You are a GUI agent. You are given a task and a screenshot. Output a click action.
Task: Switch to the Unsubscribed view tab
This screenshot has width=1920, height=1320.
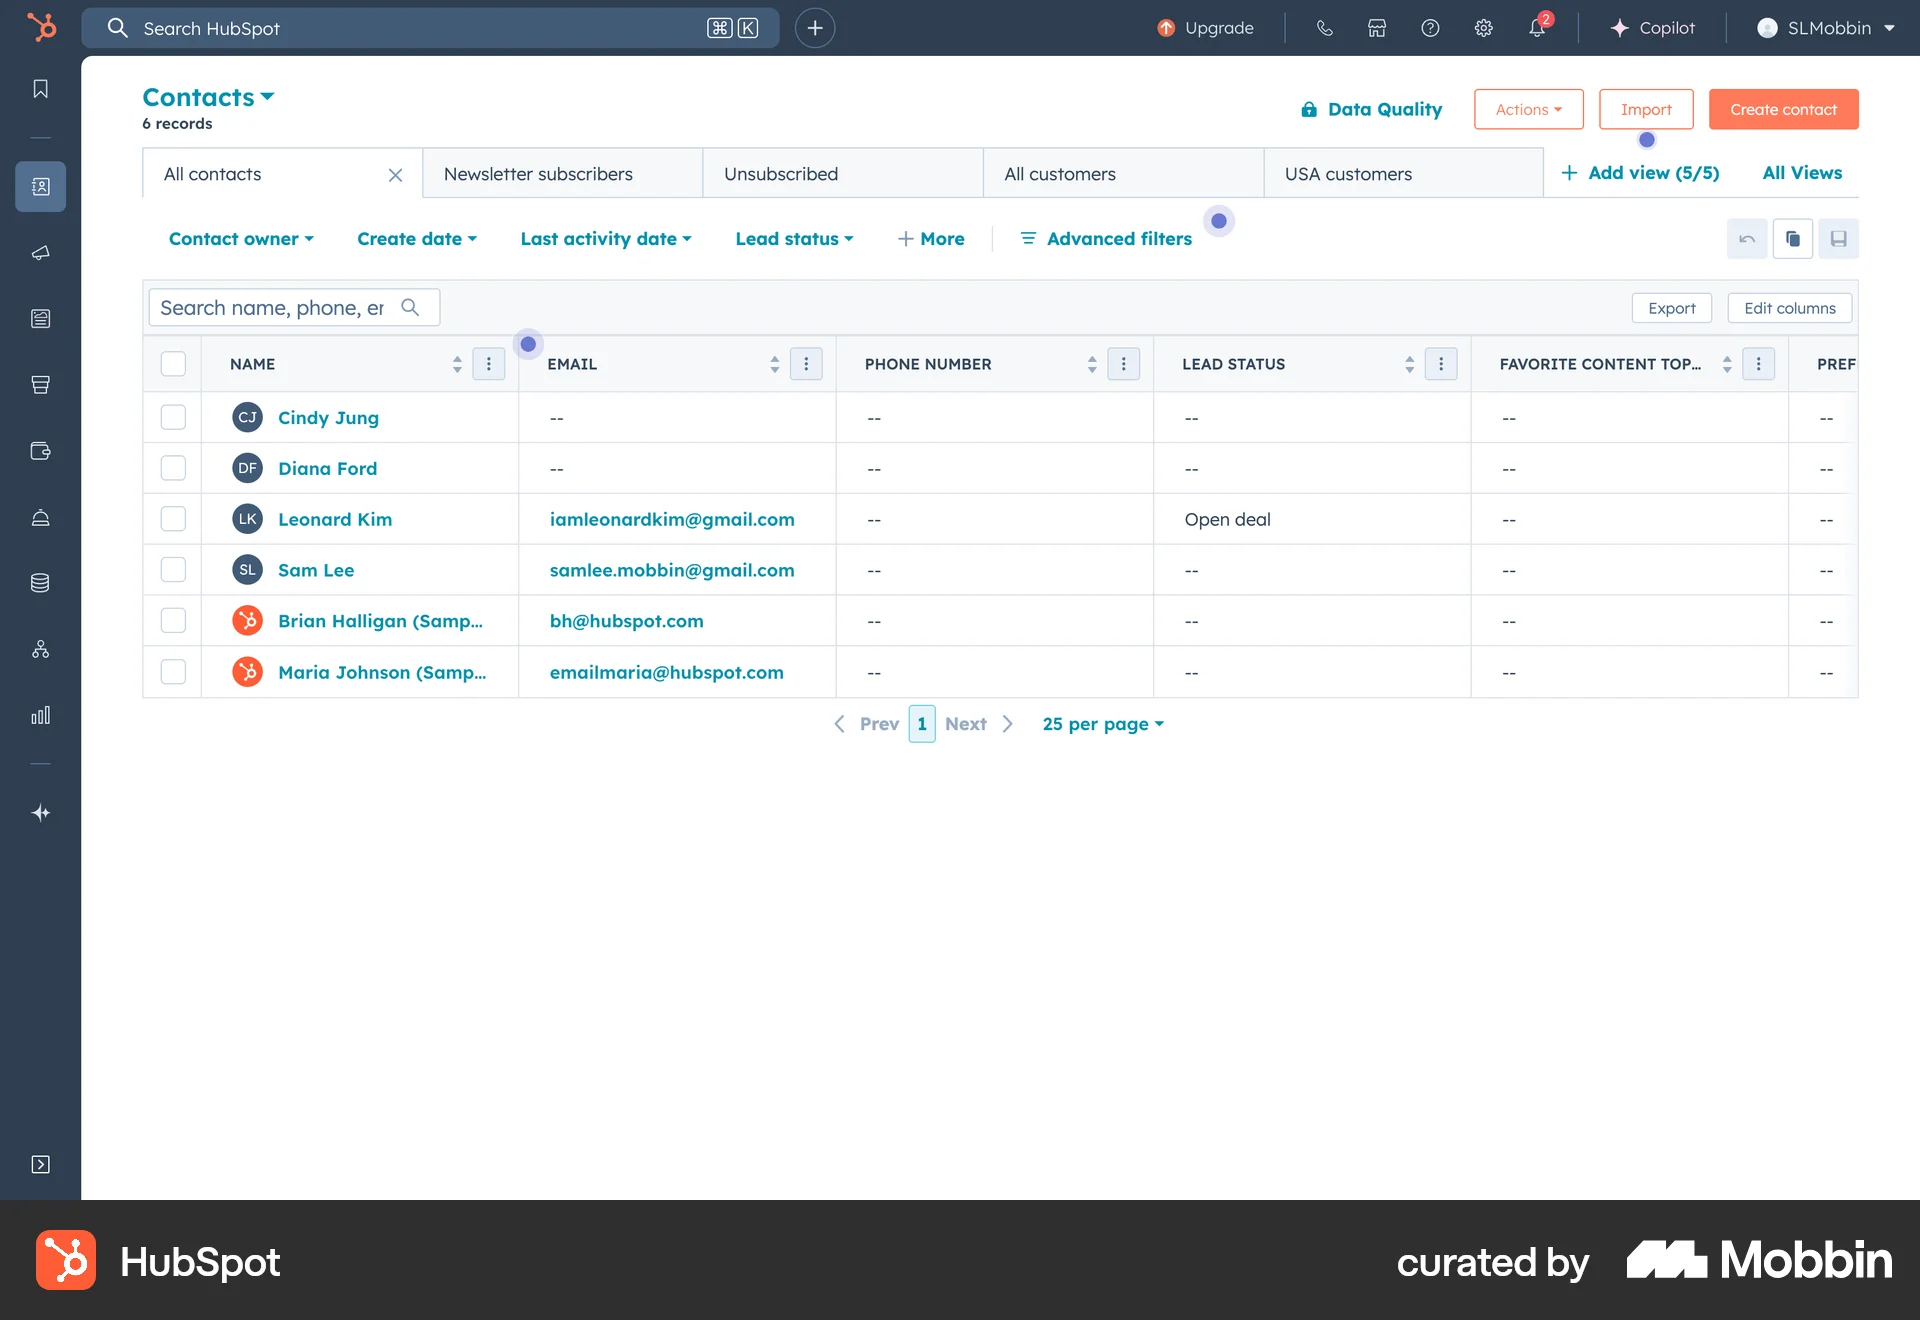point(781,173)
